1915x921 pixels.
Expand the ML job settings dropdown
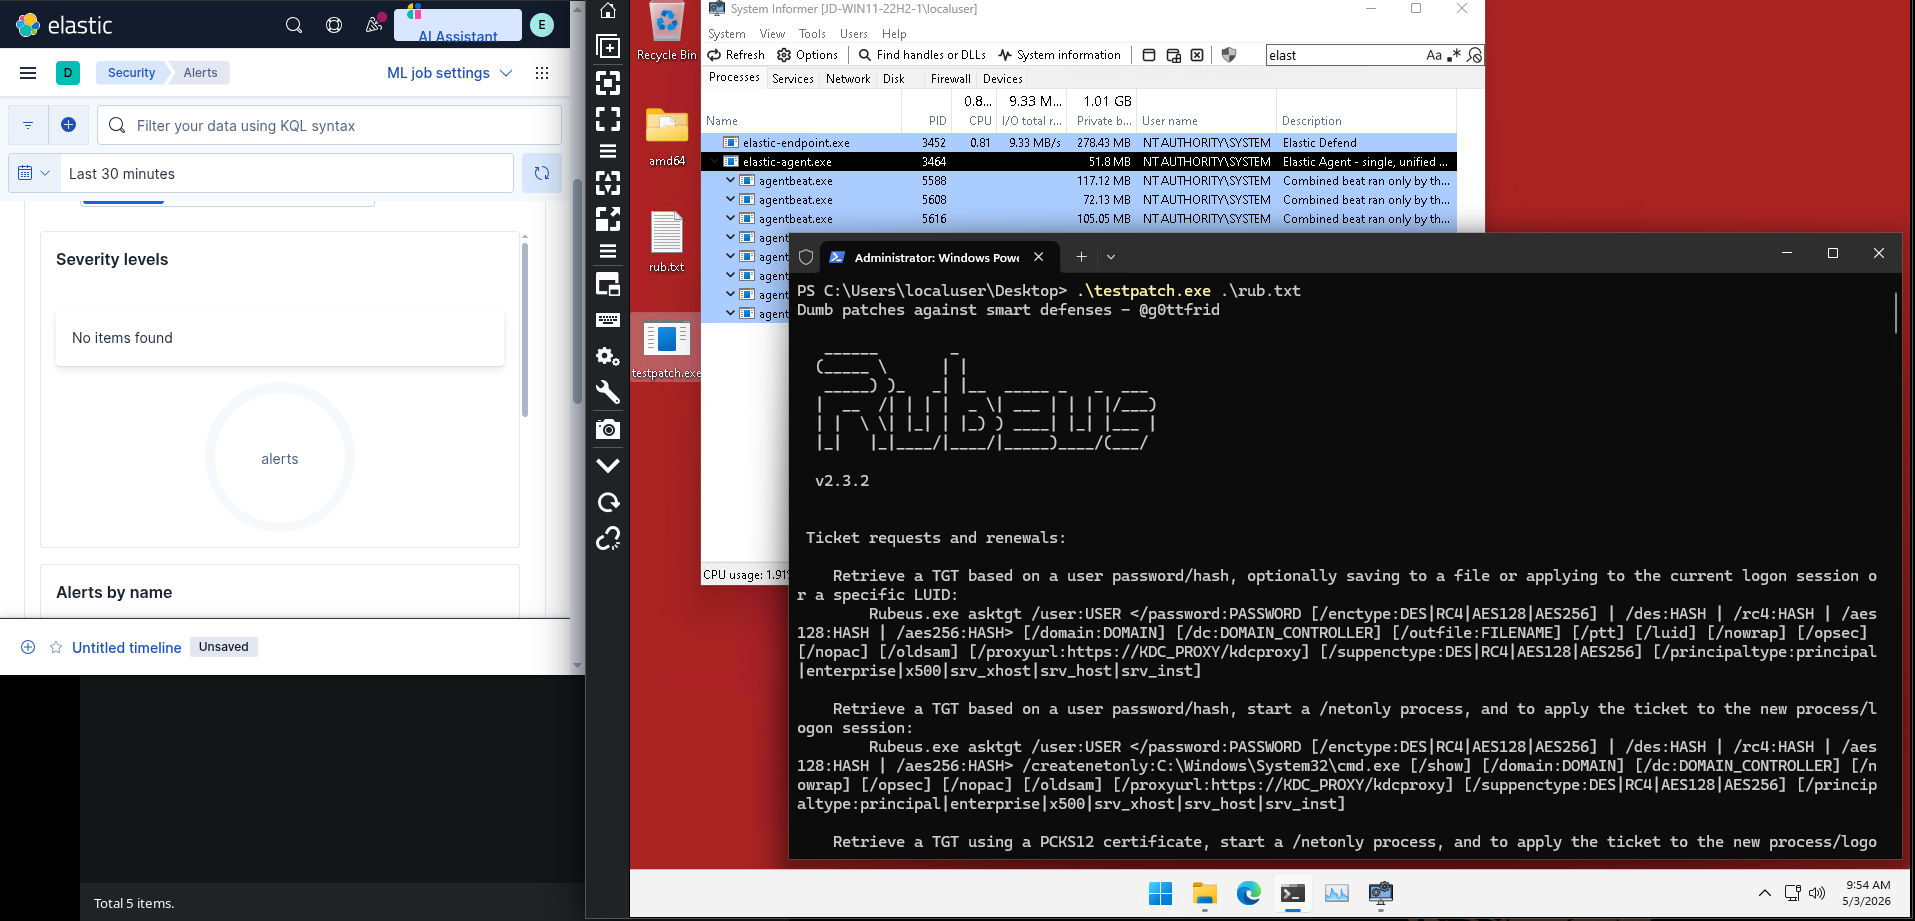(x=450, y=73)
